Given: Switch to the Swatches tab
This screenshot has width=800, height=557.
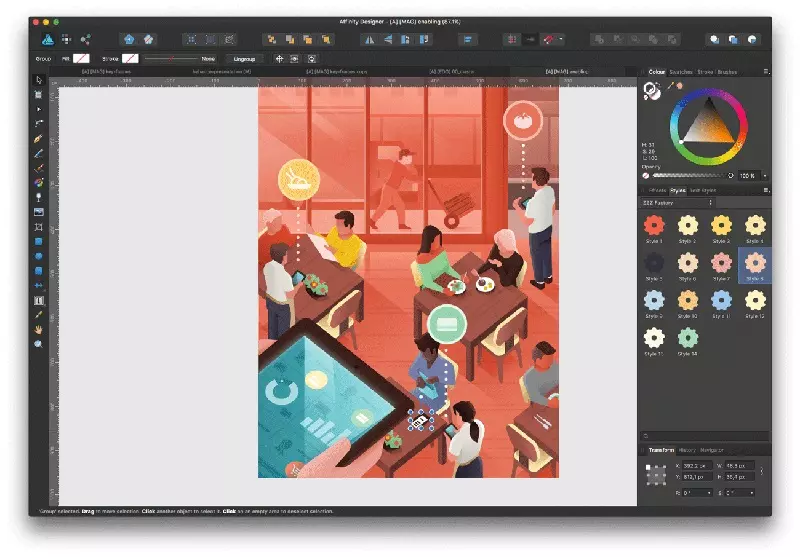Looking at the screenshot, I should click(681, 72).
